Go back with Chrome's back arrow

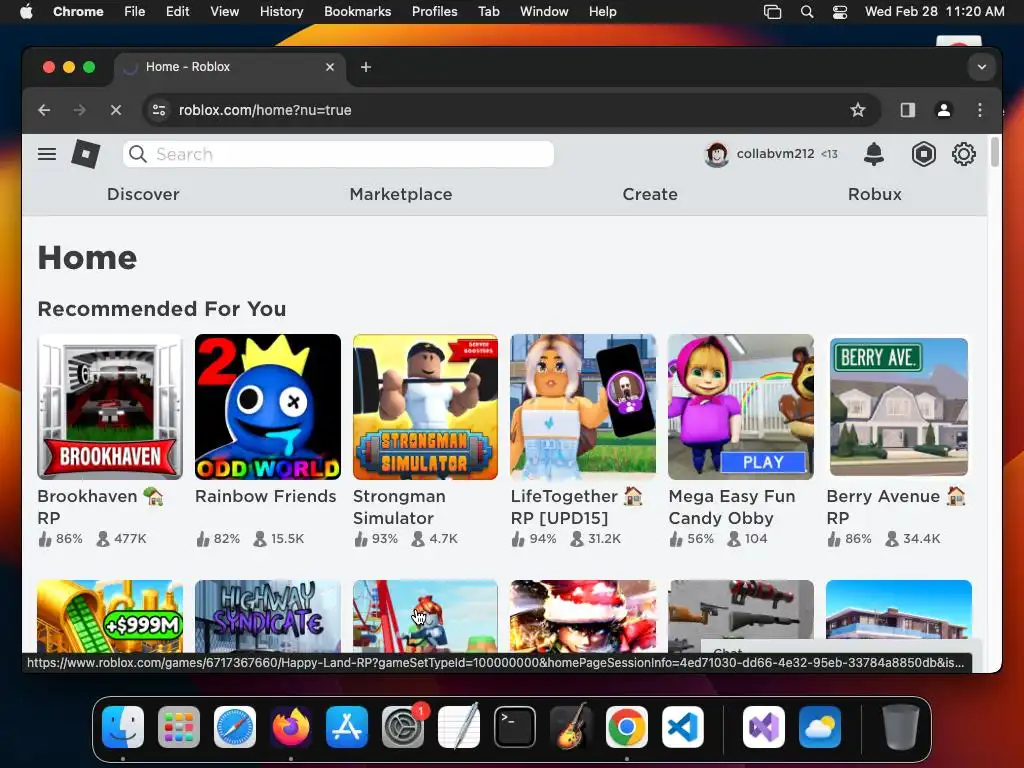point(44,110)
